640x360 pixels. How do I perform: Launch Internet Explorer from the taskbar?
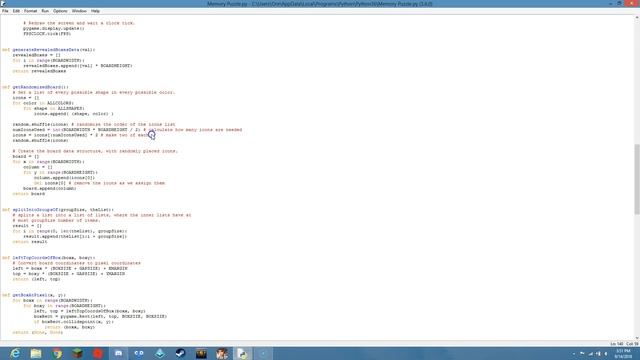[x=15, y=353]
